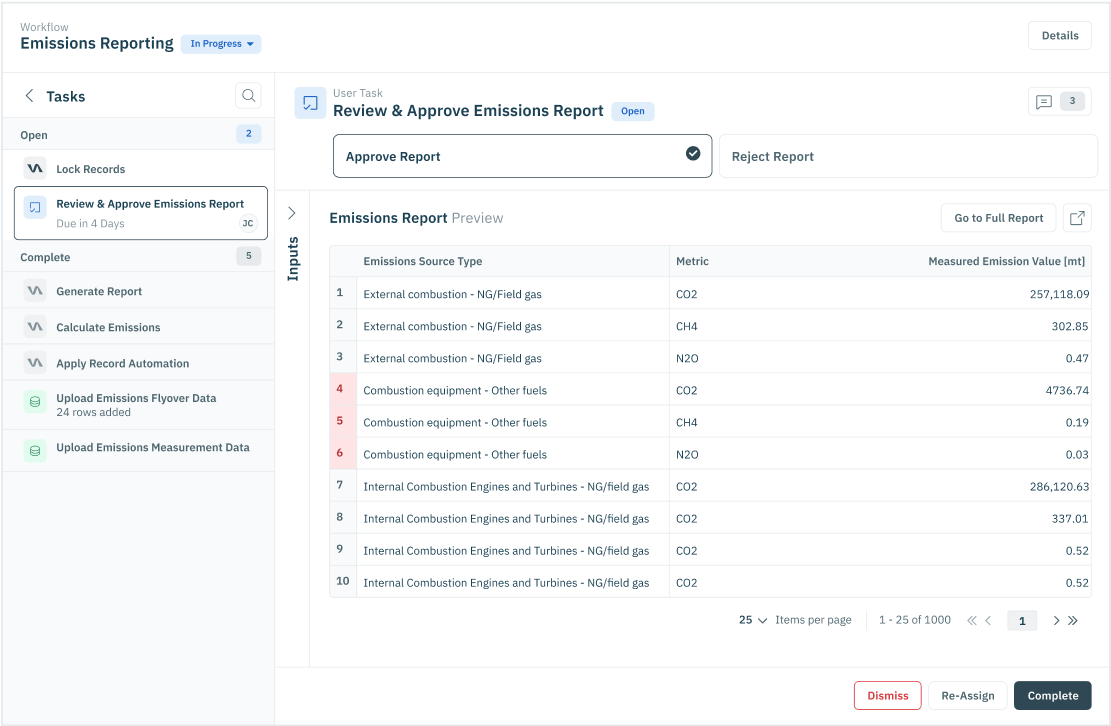Change the 25 items per page dropdown
The width and height of the screenshot is (1111, 726).
tap(752, 620)
